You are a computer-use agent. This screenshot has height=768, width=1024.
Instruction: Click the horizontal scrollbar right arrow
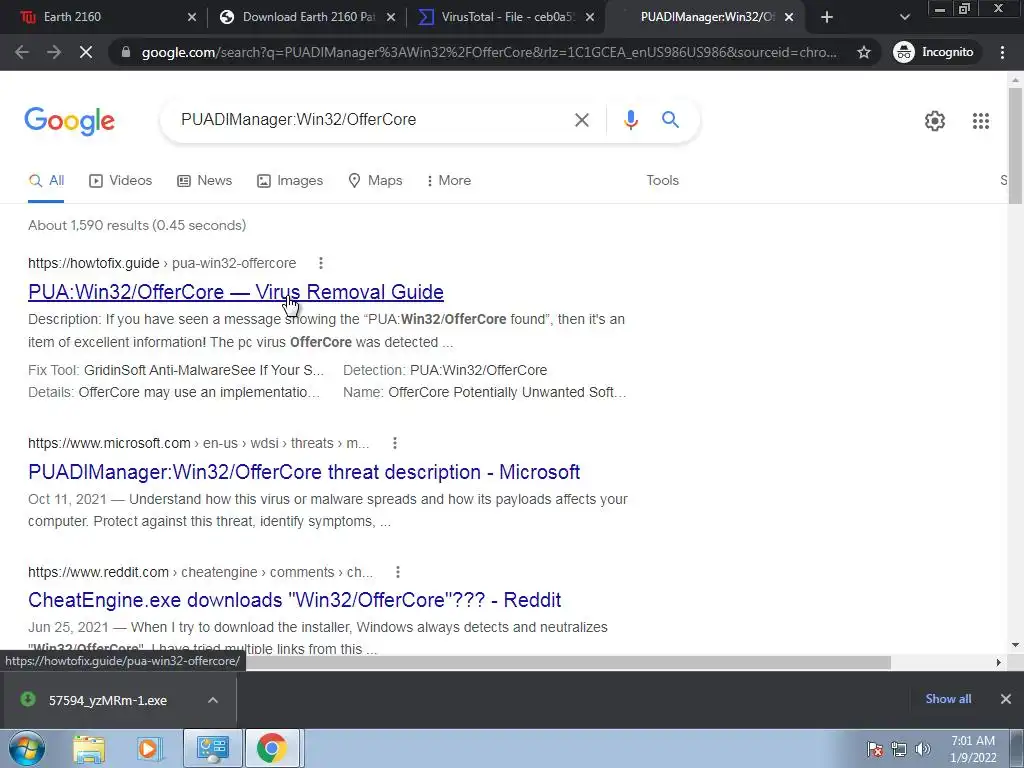tap(998, 662)
